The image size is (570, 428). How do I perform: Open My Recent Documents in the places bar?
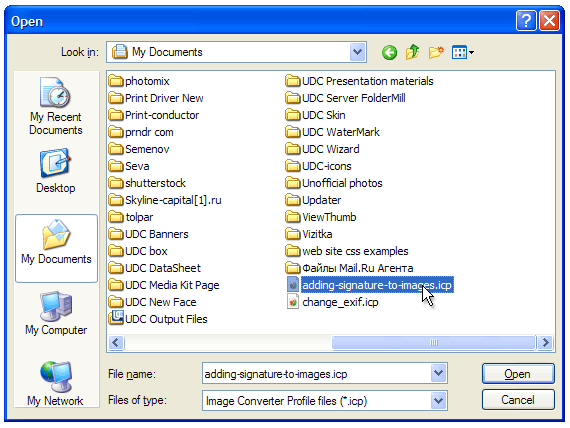coord(56,106)
